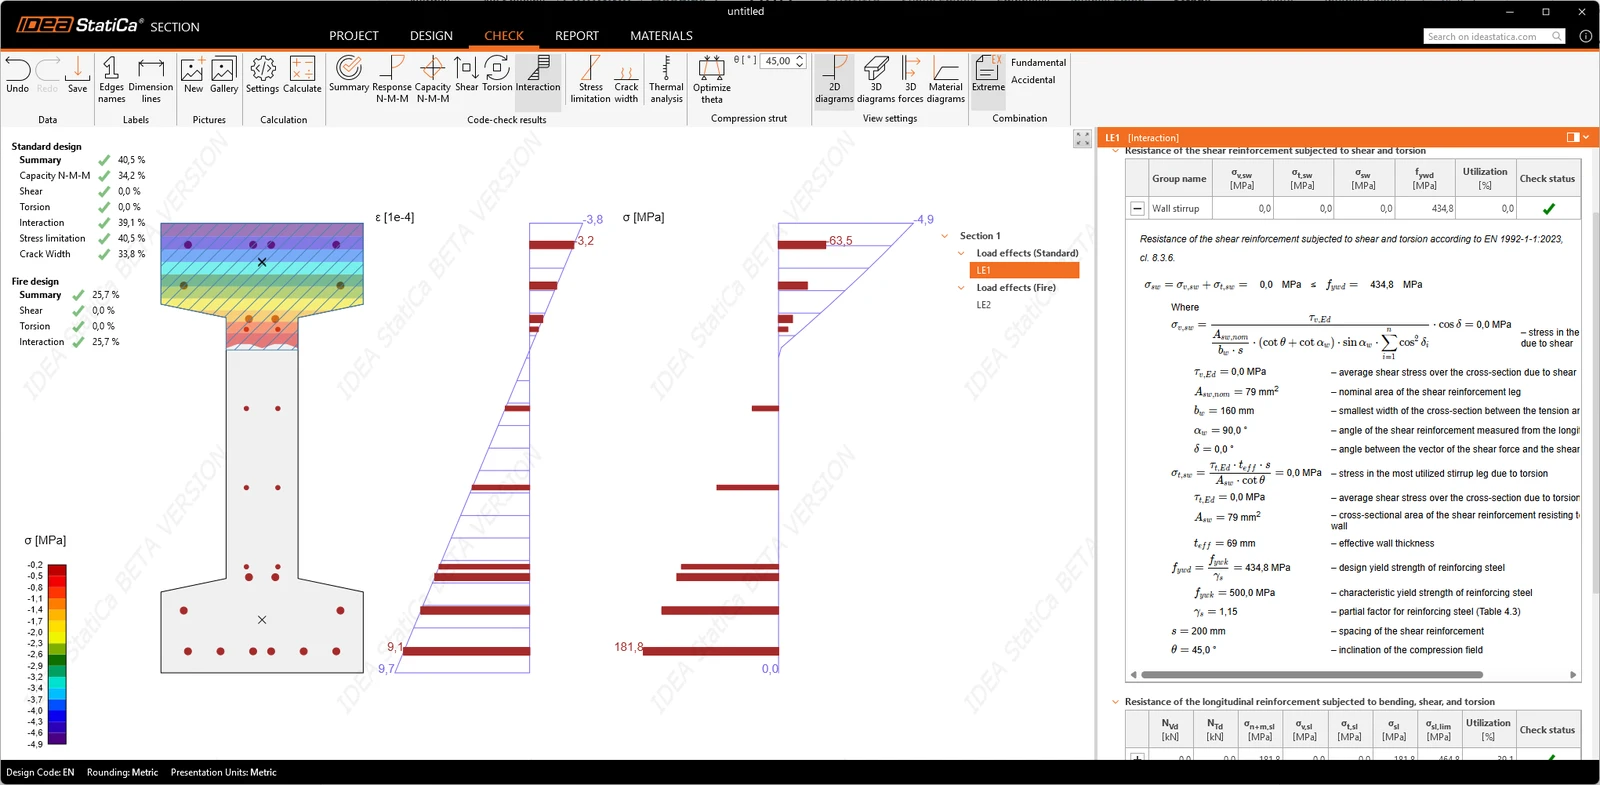Show Stress limitation results
Image resolution: width=1600 pixels, height=785 pixels.
(591, 79)
